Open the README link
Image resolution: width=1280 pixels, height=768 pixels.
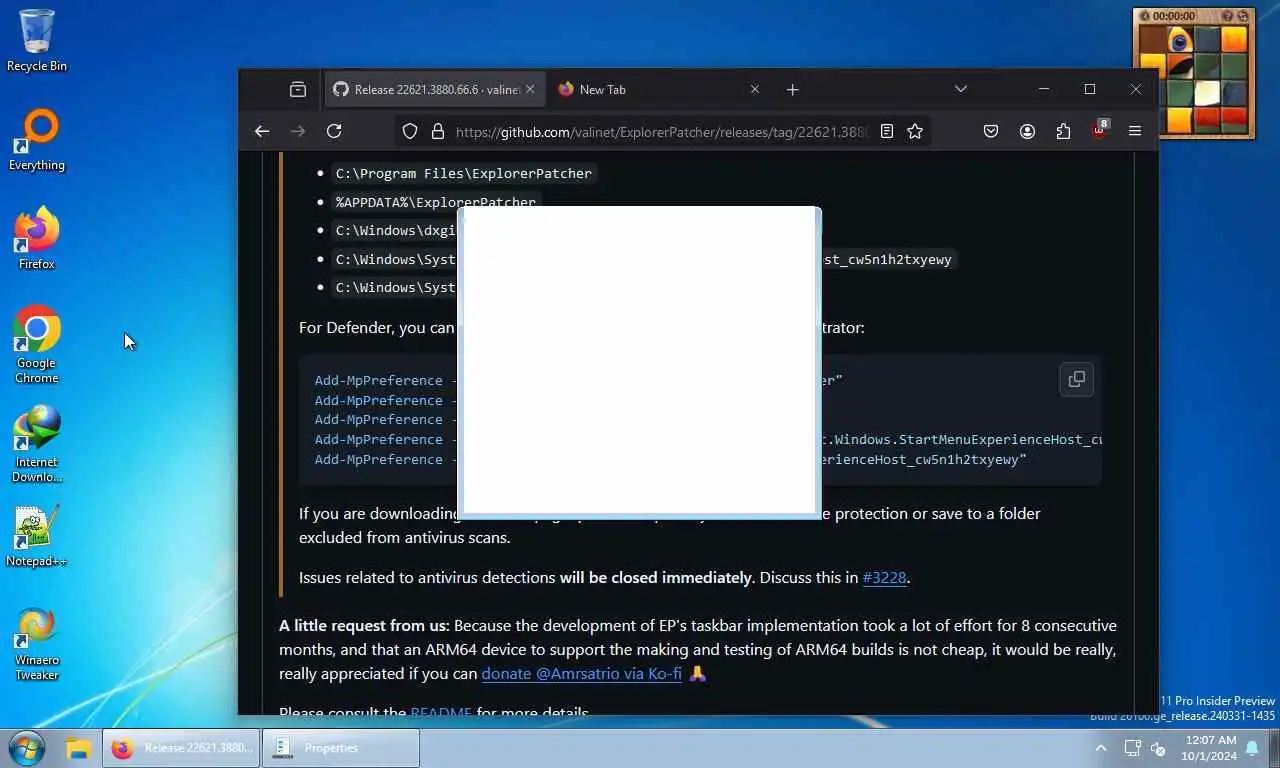(x=441, y=713)
